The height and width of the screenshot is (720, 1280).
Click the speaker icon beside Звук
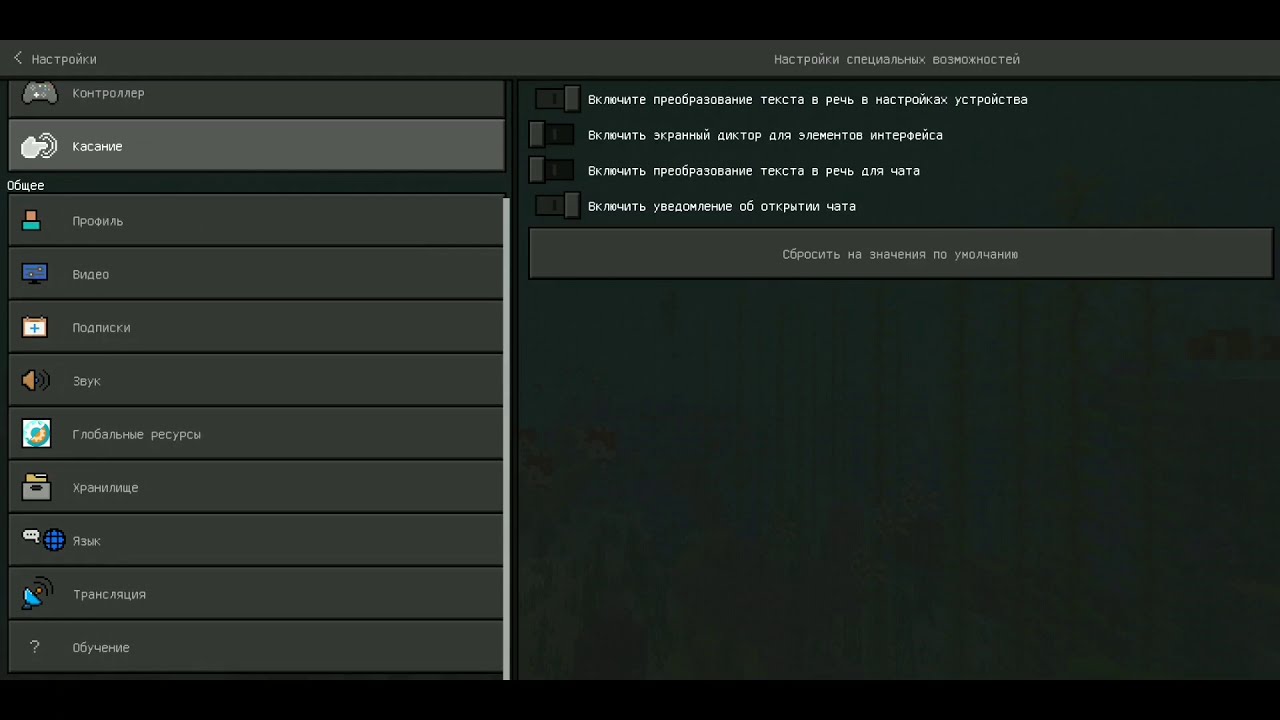pos(35,381)
